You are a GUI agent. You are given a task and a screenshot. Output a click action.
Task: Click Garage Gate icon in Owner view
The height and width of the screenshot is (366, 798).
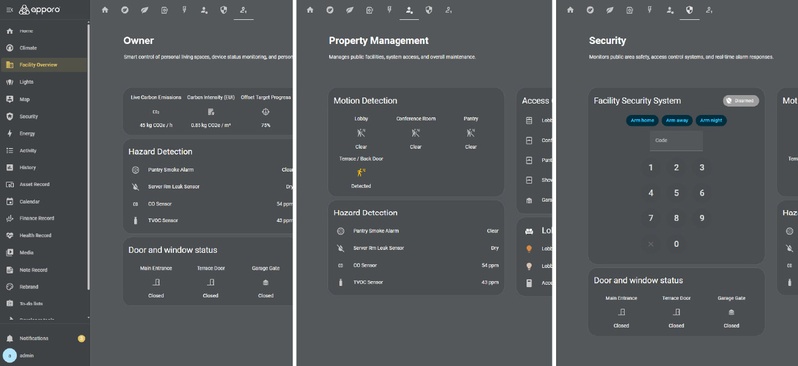(266, 283)
